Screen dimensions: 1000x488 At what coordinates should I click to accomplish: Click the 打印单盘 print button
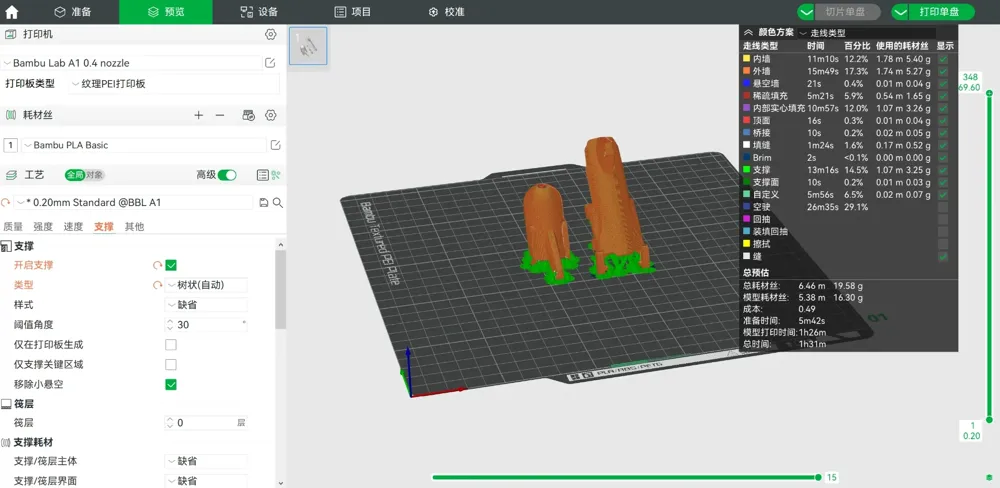(941, 12)
